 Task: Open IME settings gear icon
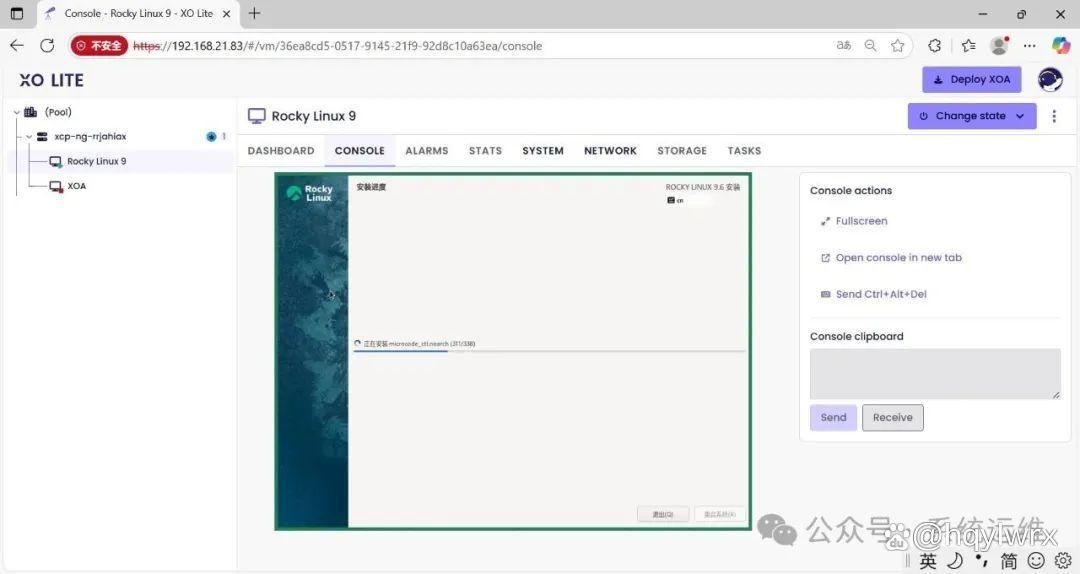click(1063, 561)
